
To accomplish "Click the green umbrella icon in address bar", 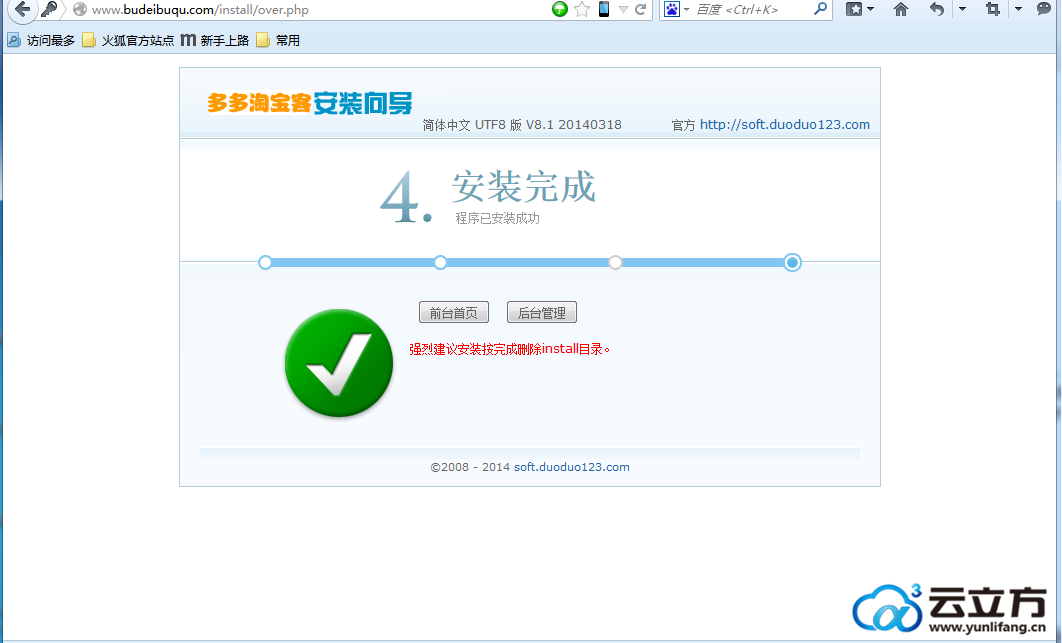I will tap(559, 9).
